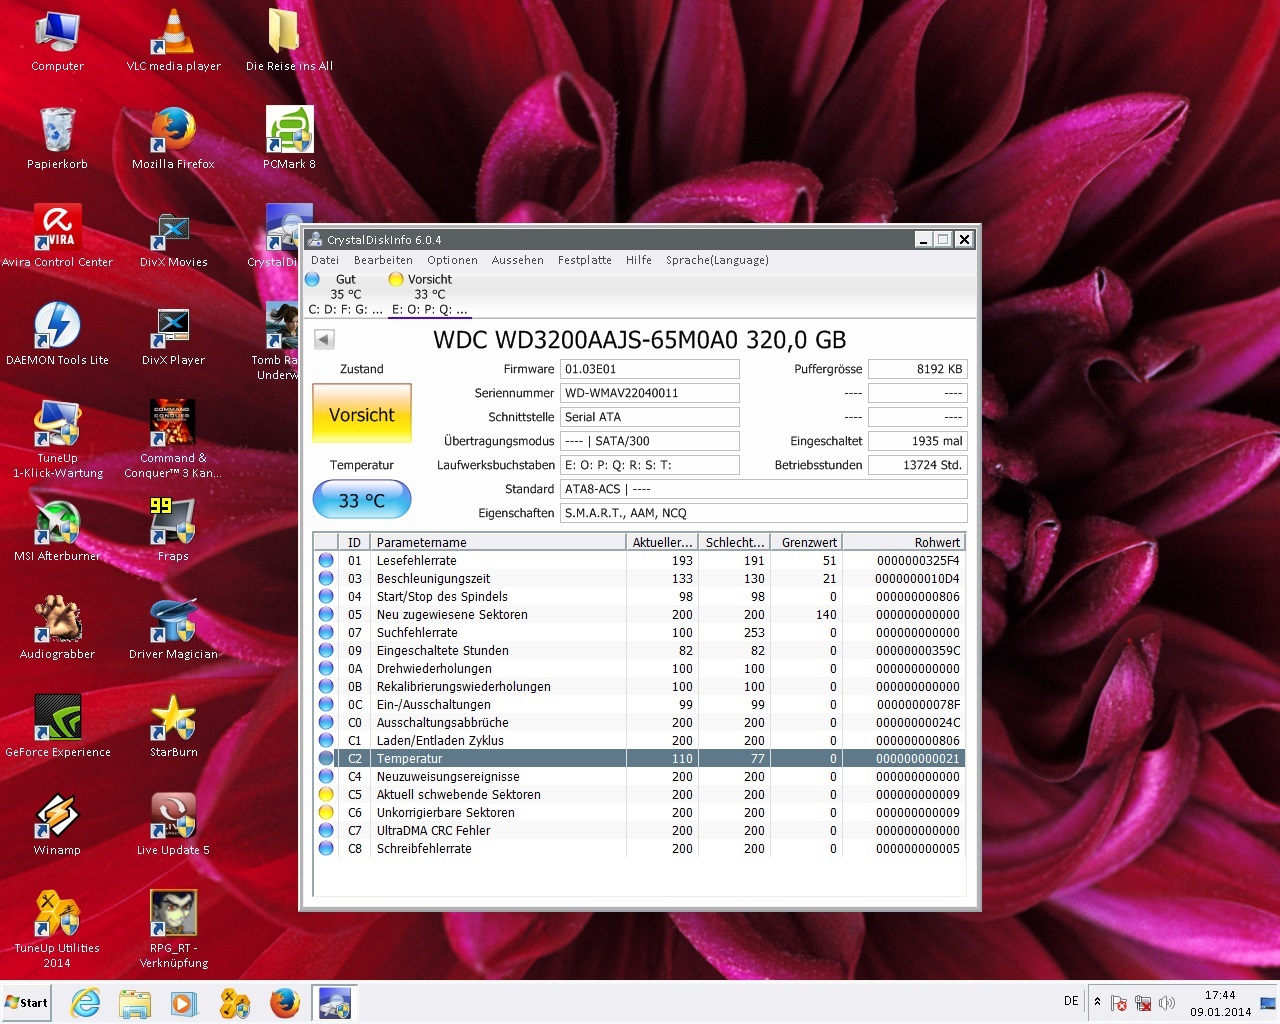
Task: Click the Seriennummer field WD-WMAV22040011
Action: tap(650, 393)
